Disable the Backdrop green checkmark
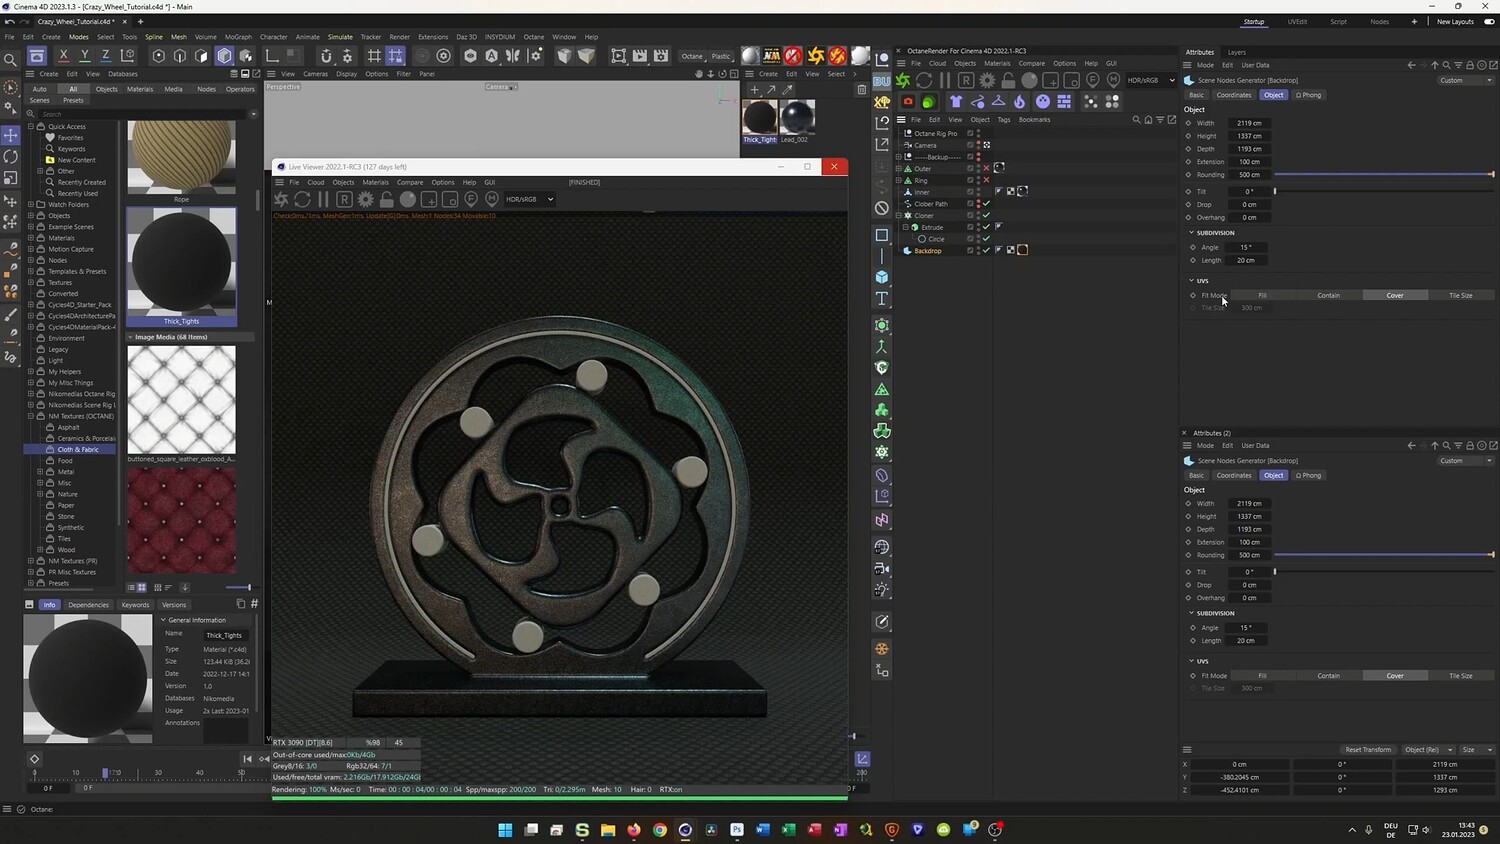Viewport: 1500px width, 844px height. click(x=986, y=250)
